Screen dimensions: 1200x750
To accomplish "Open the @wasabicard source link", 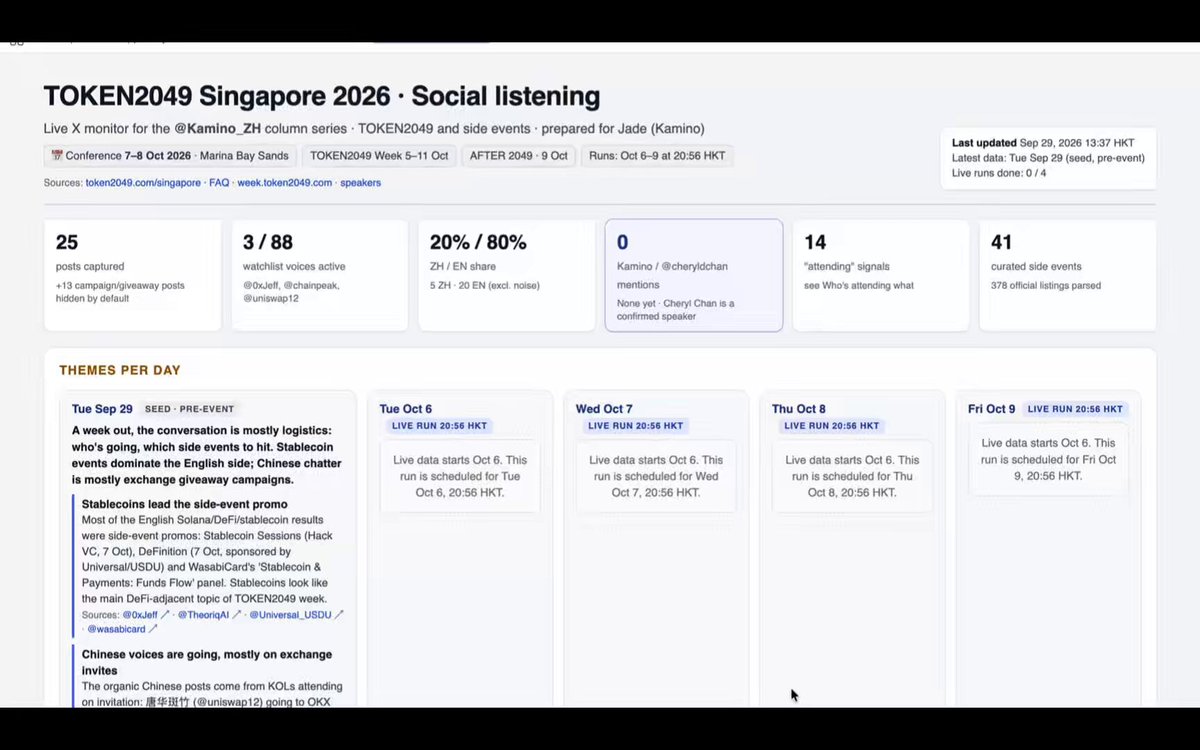I will (x=122, y=629).
